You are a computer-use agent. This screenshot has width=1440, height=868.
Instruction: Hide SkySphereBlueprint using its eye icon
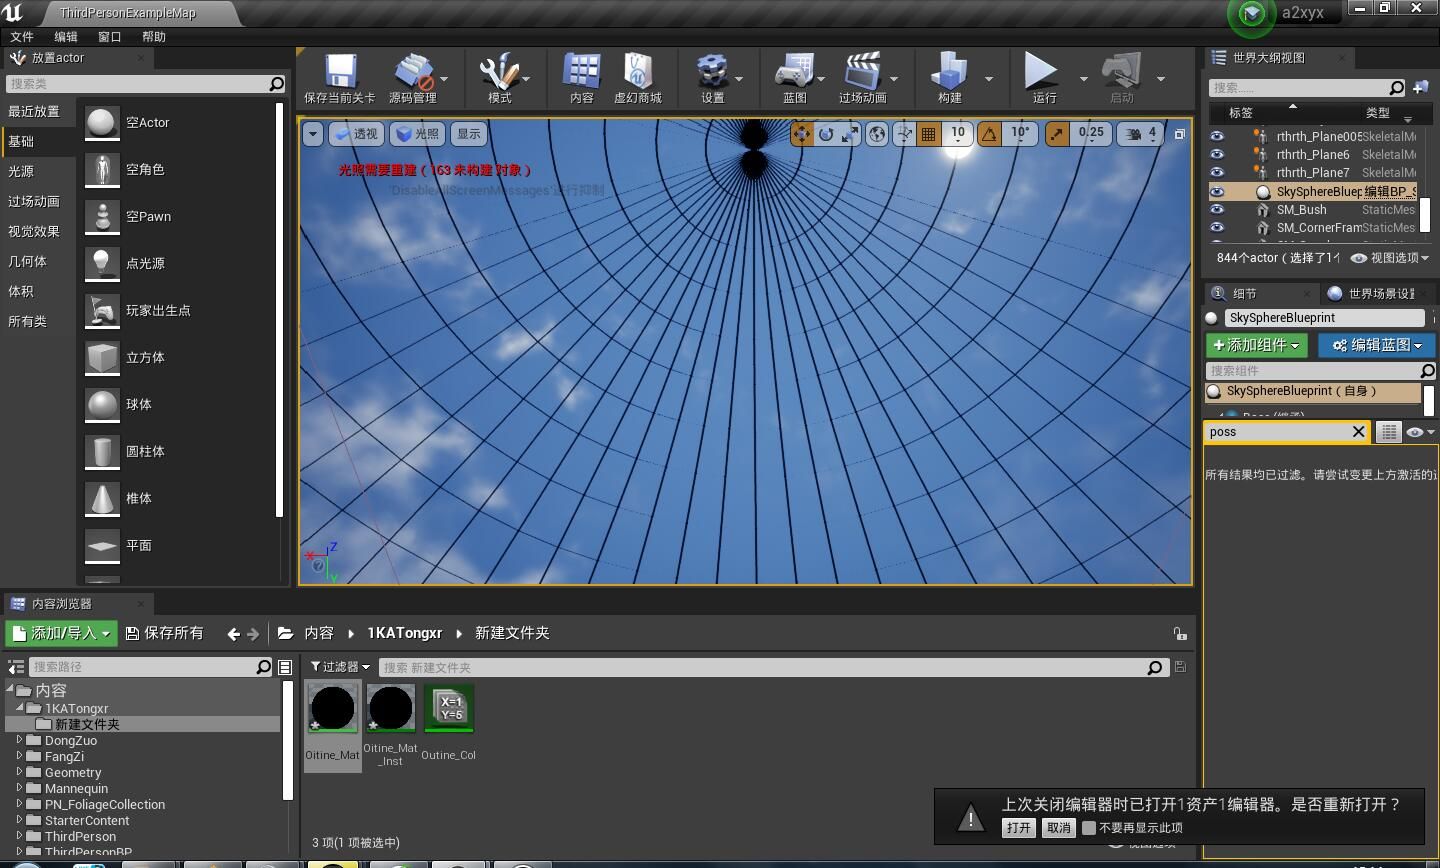(x=1217, y=191)
